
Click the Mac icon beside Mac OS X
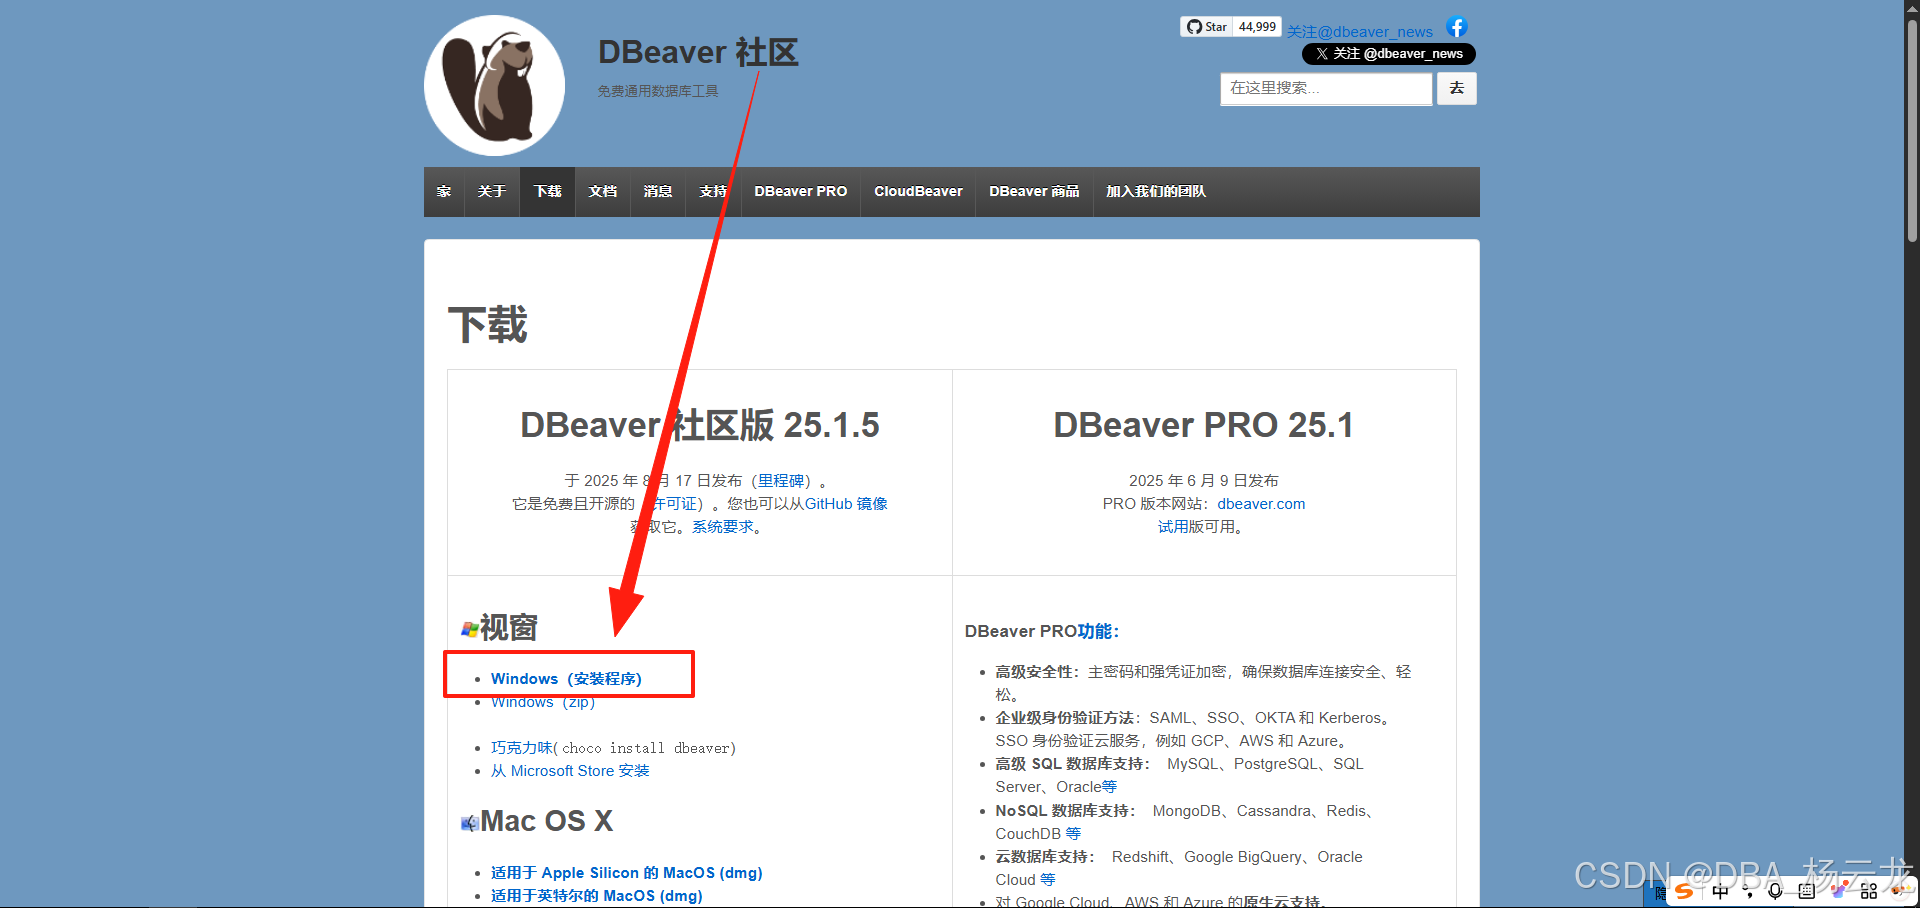pos(469,823)
